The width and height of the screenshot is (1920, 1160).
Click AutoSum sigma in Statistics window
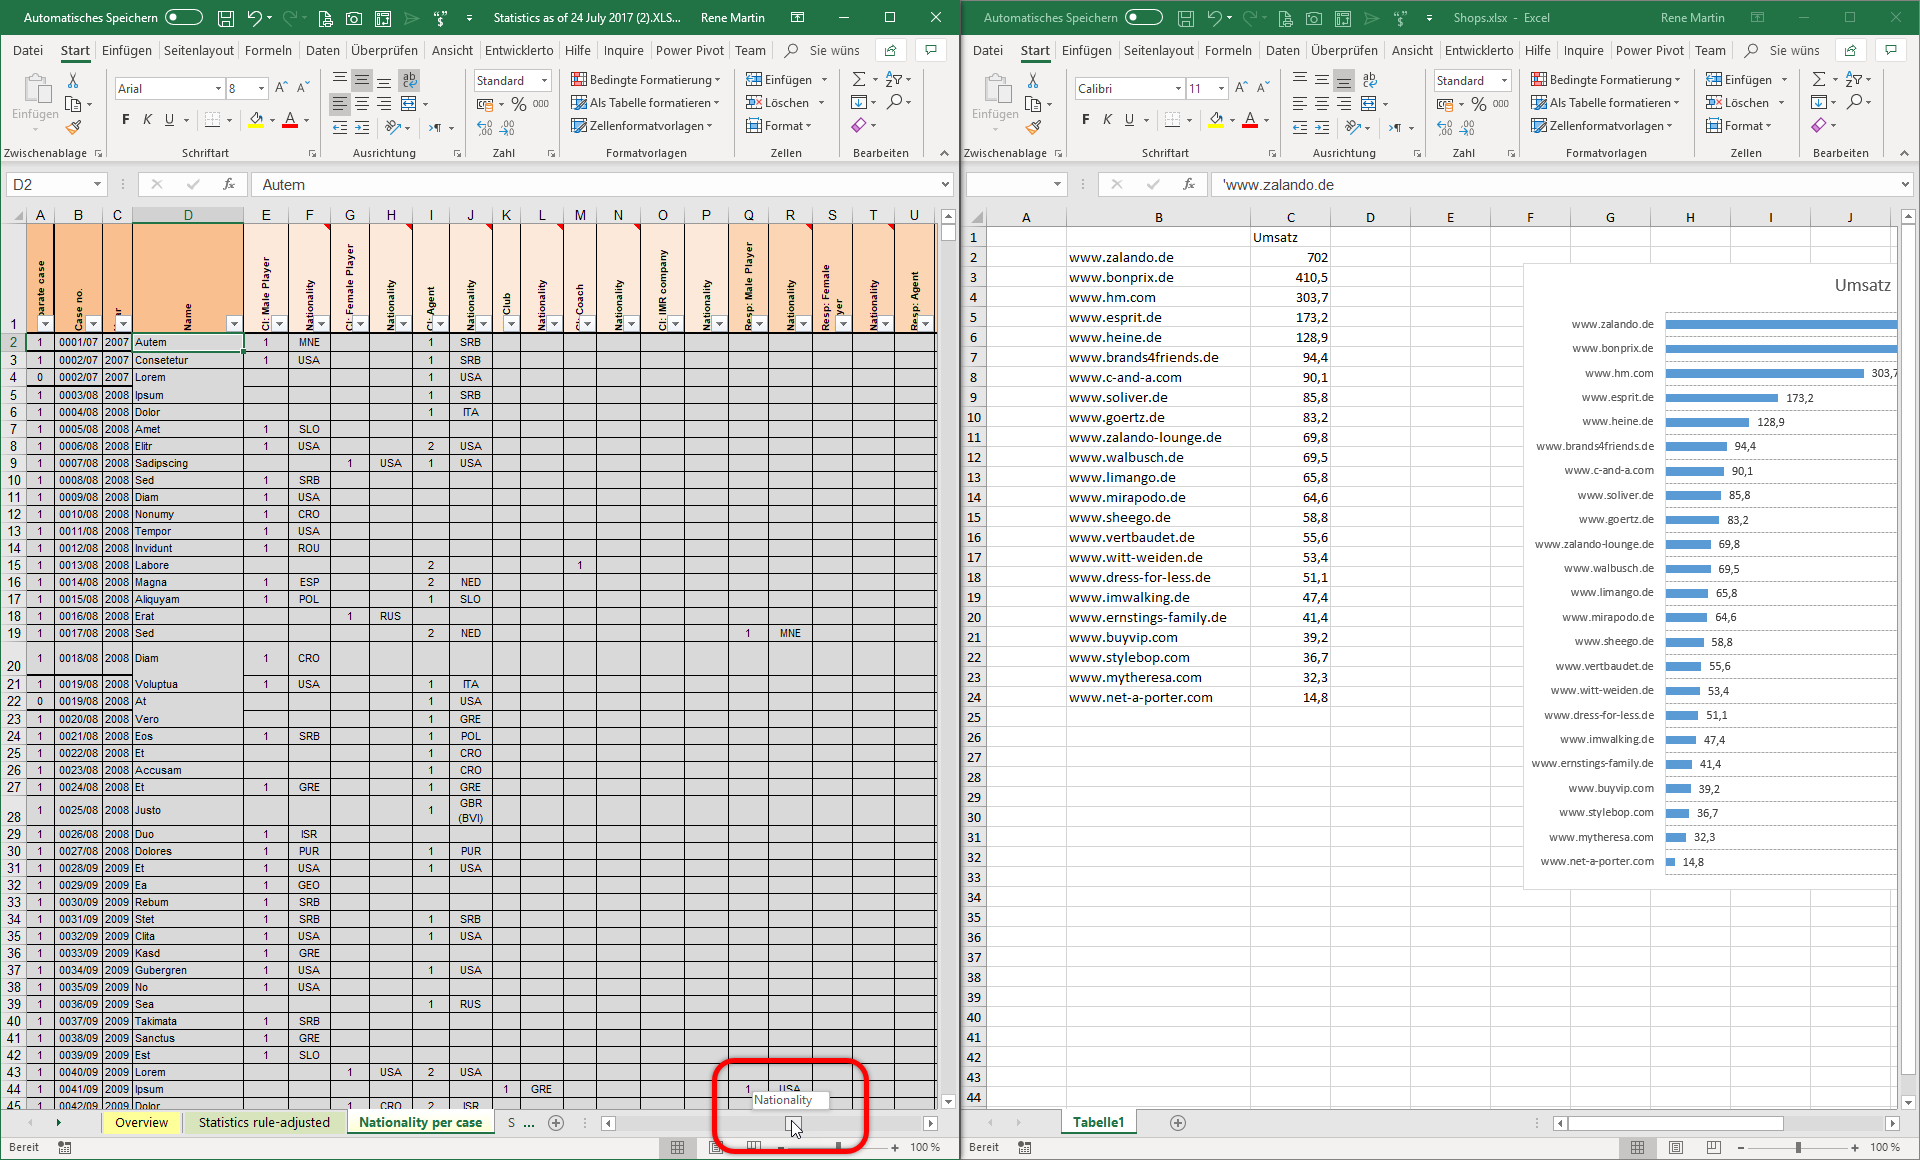pyautogui.click(x=859, y=79)
